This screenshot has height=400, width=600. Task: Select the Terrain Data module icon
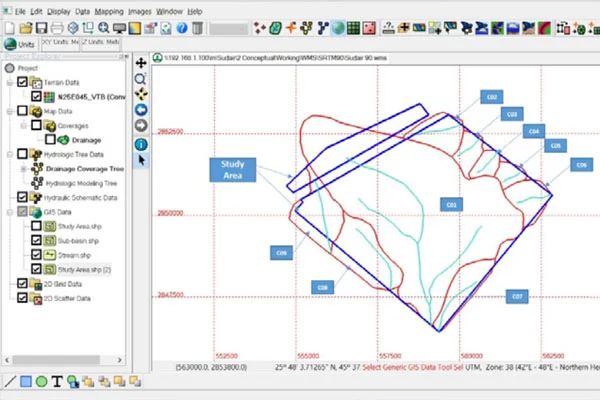260,28
